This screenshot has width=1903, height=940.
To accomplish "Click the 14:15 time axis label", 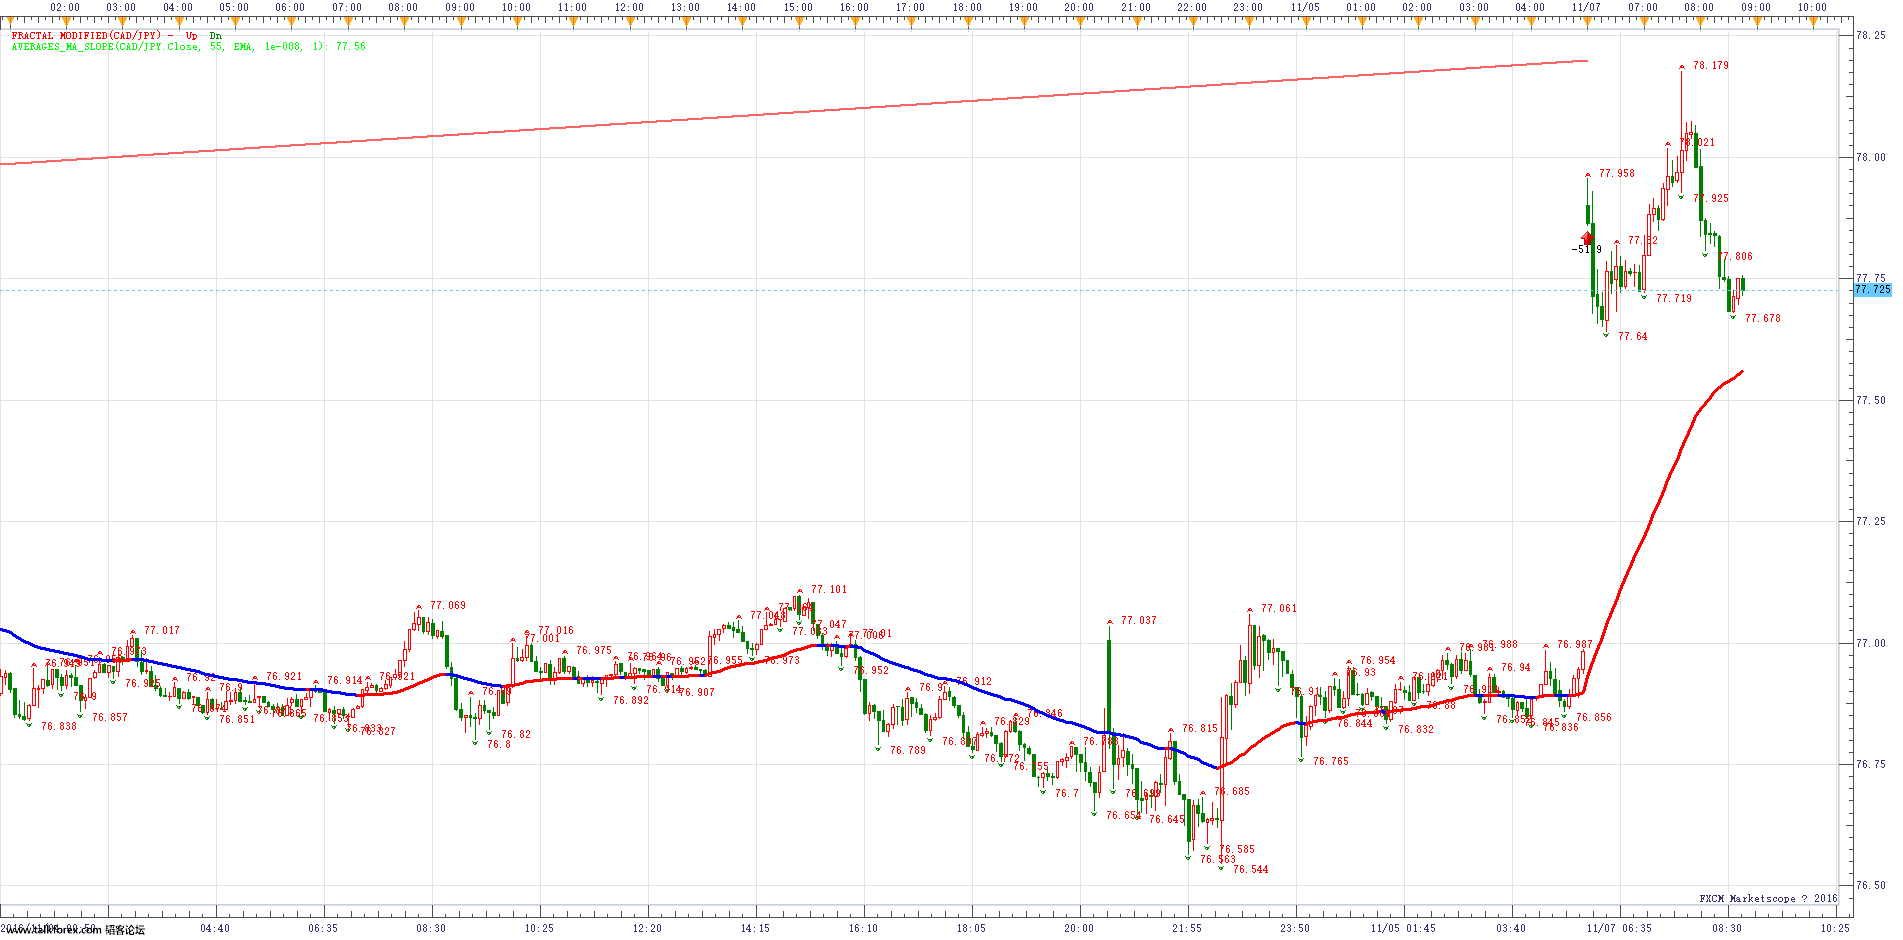I will (755, 928).
